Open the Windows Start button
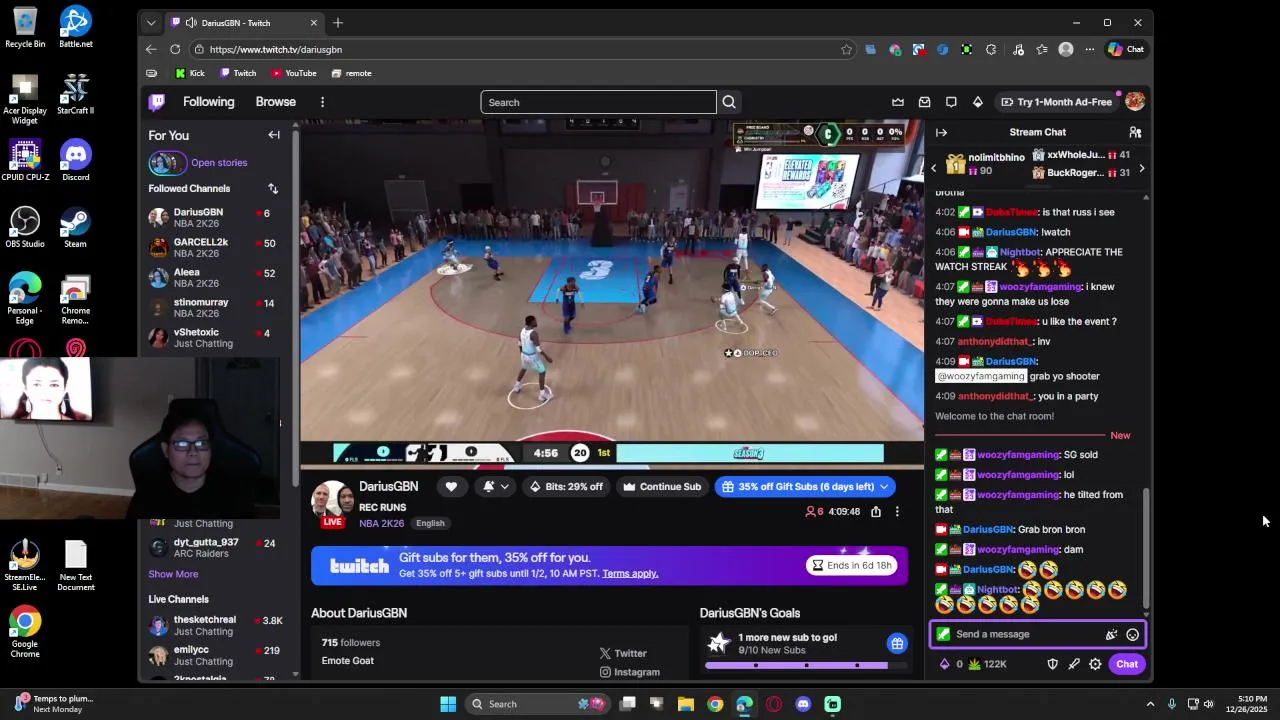Viewport: 1280px width, 720px height. 448,704
